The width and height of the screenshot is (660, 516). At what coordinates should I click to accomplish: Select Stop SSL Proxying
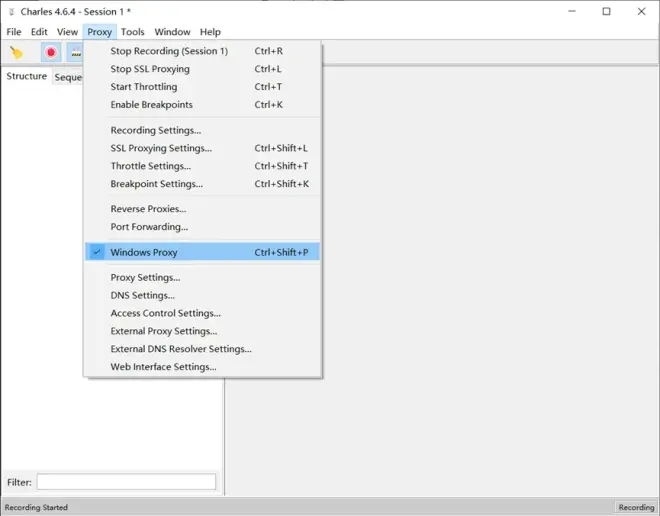pos(202,69)
